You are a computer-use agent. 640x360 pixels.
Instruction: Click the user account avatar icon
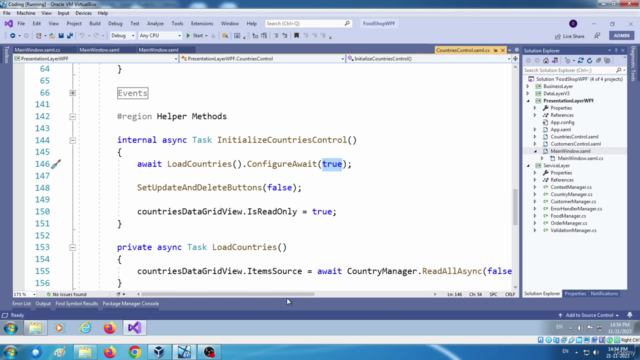(573, 24)
